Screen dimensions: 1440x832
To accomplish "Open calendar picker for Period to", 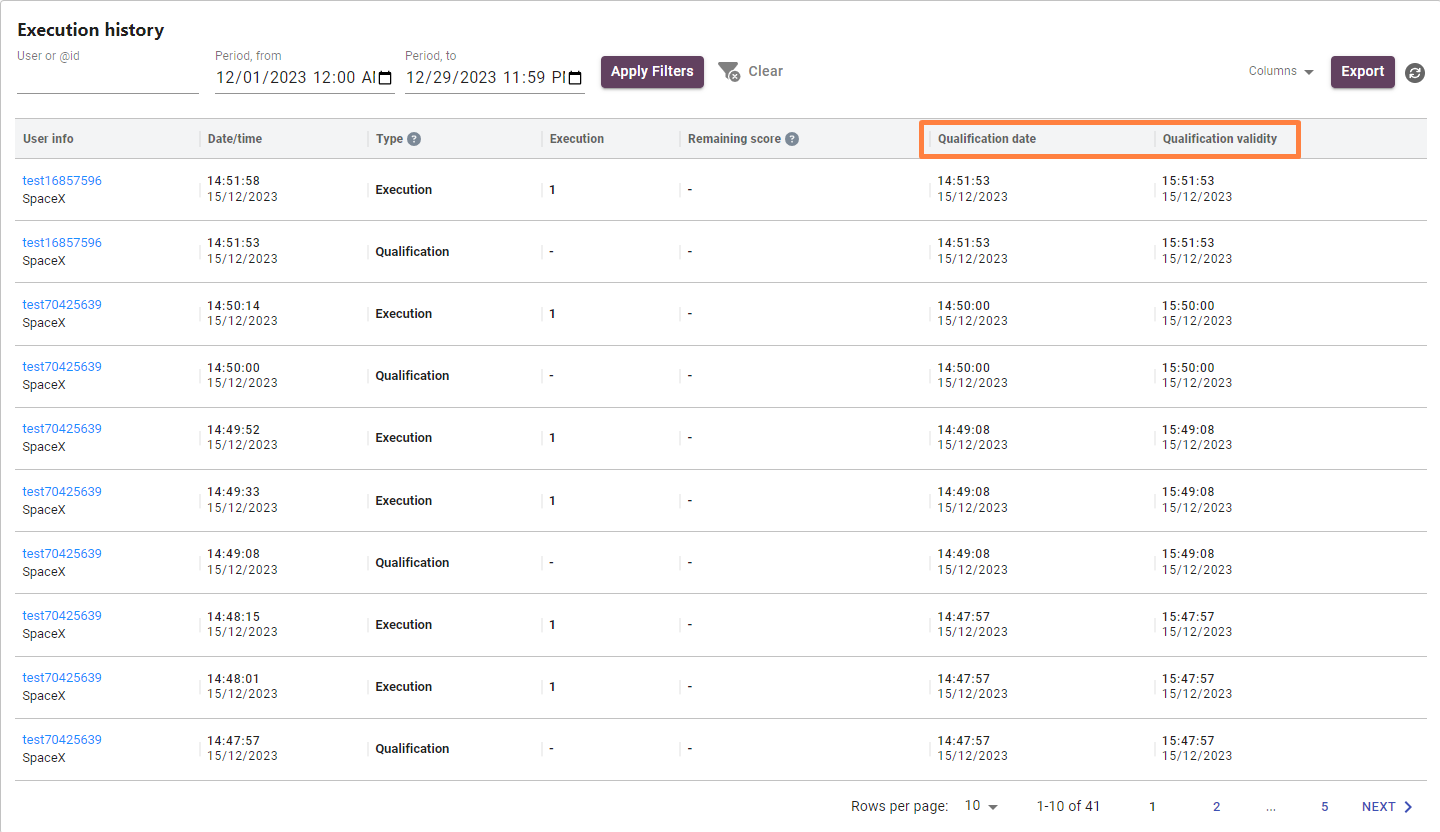I will coord(575,78).
